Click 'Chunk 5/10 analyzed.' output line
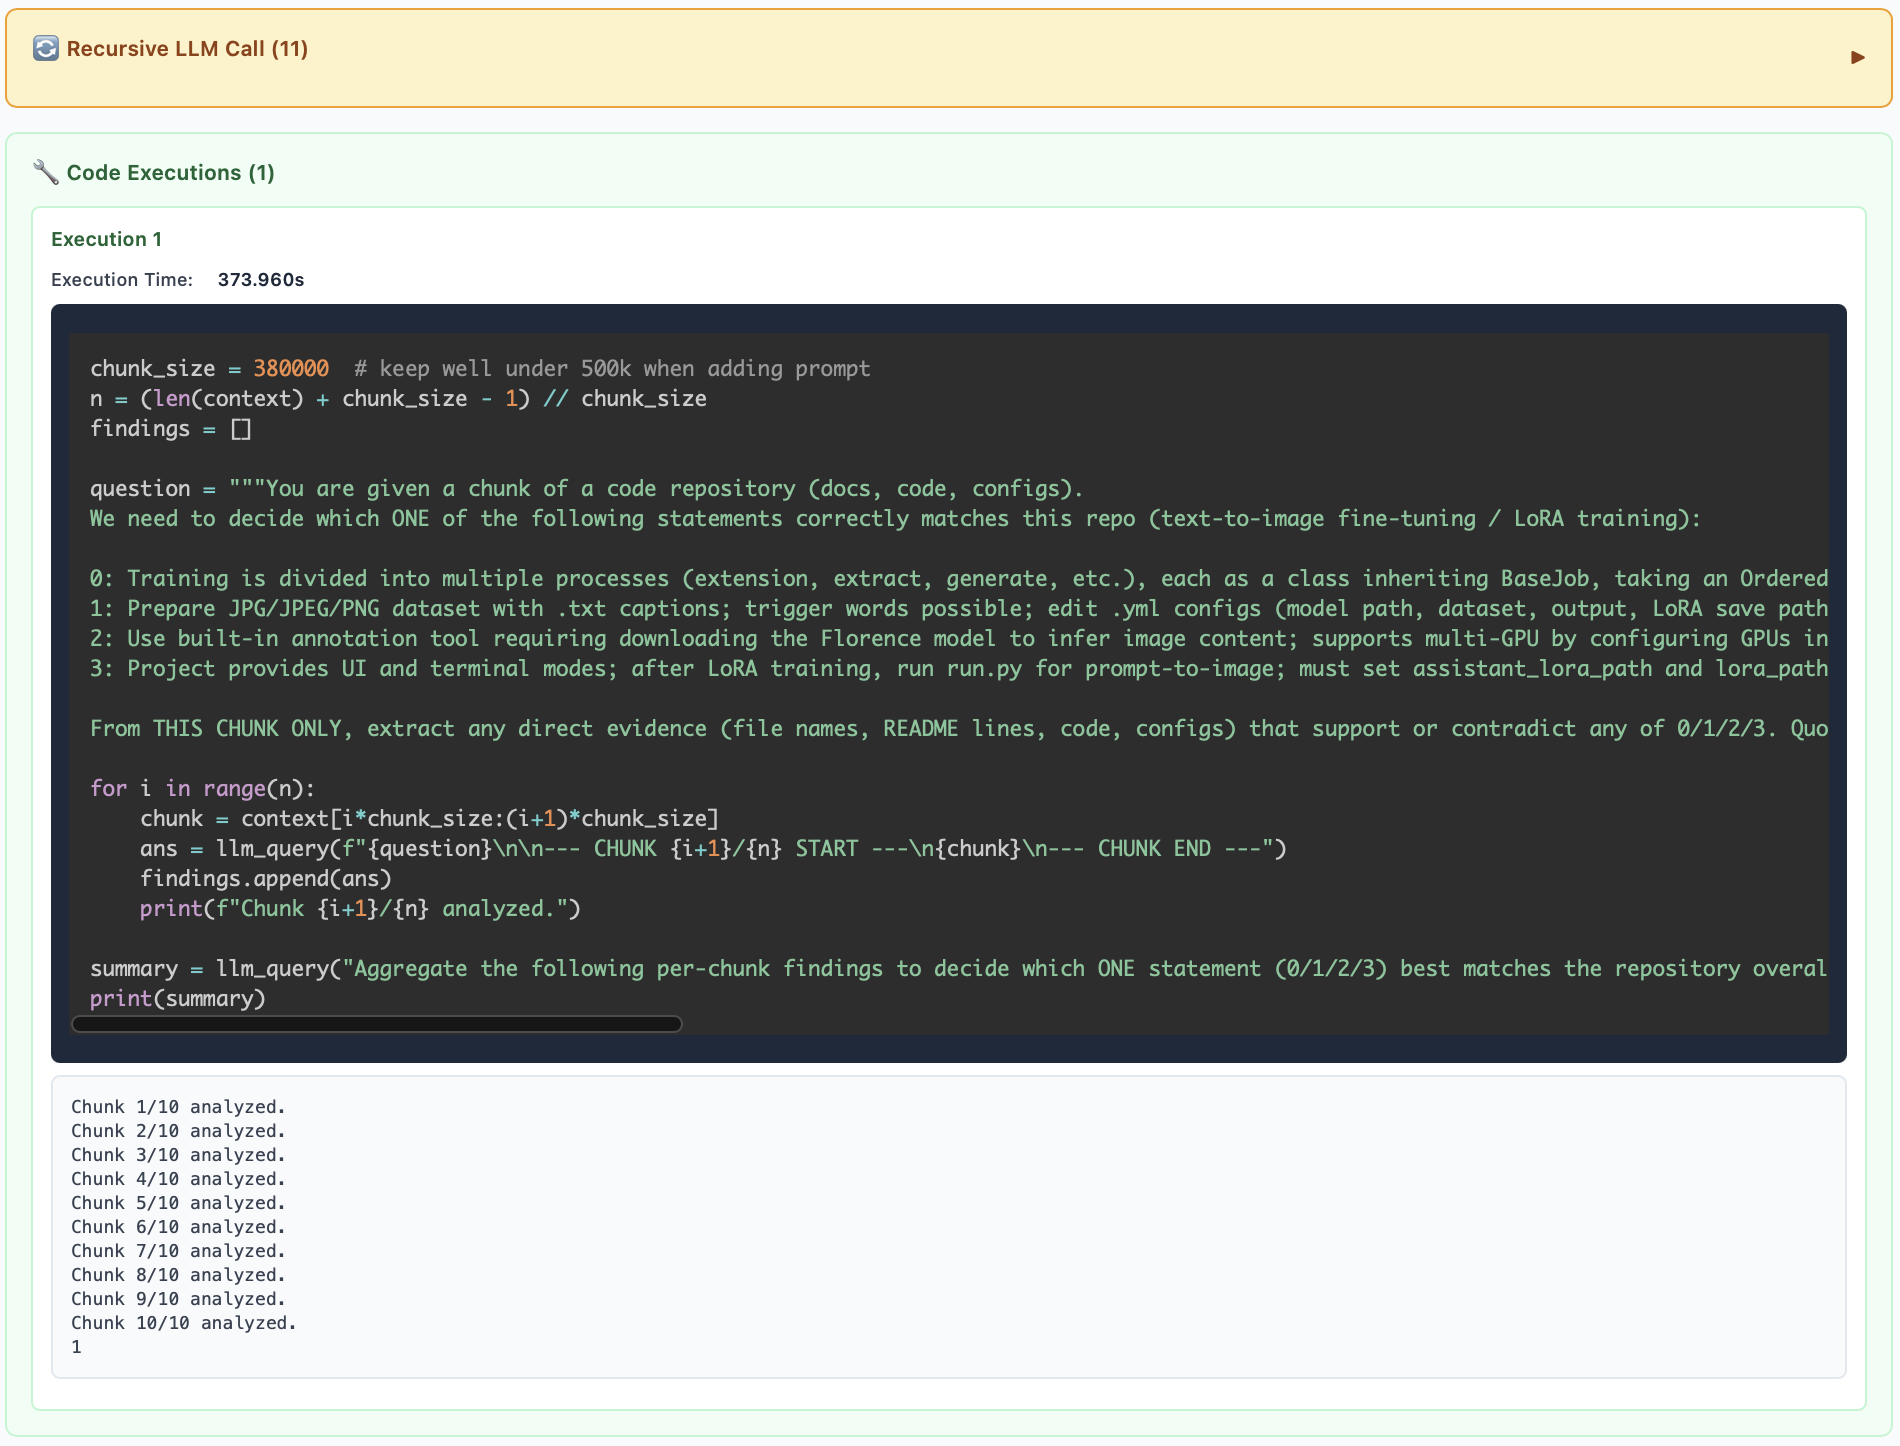 tap(178, 1203)
